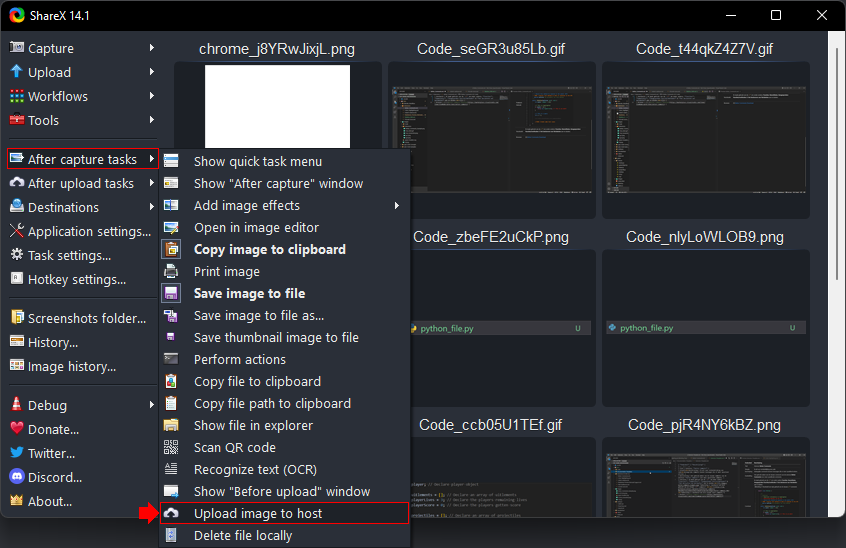The width and height of the screenshot is (846, 548).
Task: Open Hotkey settings
Action: [x=77, y=279]
